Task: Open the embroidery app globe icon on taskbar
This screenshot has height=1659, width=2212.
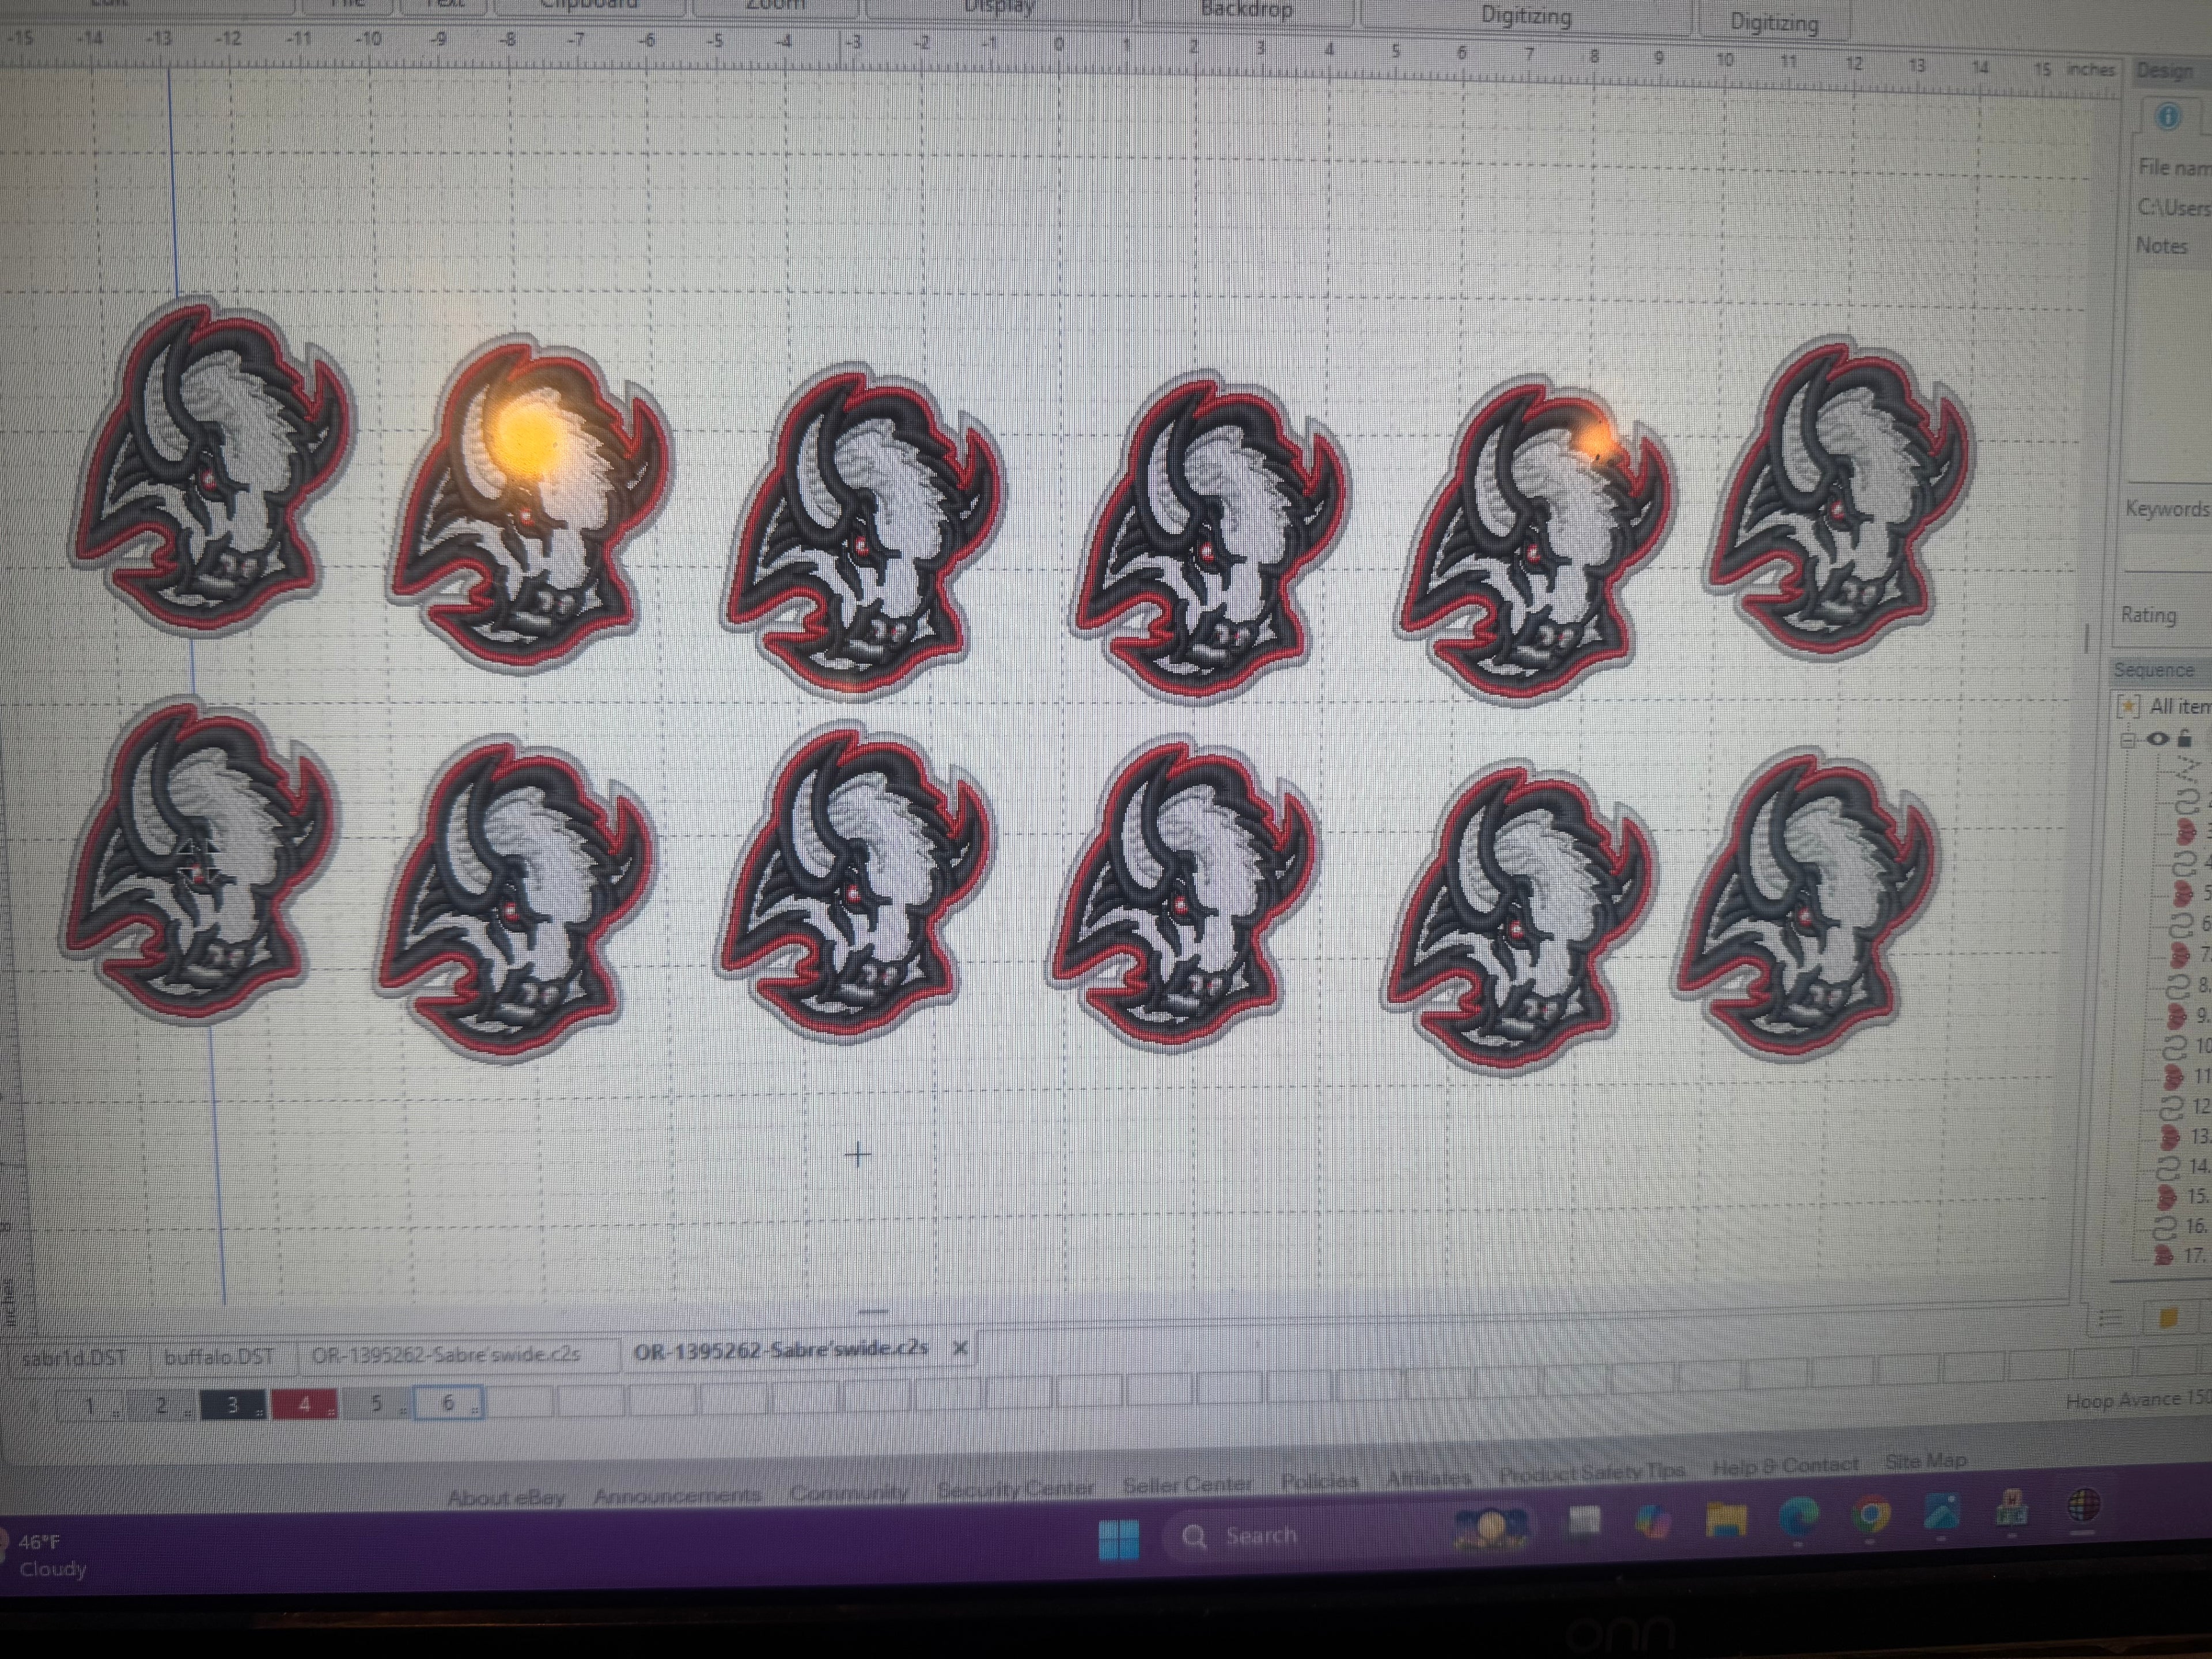Action: pos(2083,1505)
